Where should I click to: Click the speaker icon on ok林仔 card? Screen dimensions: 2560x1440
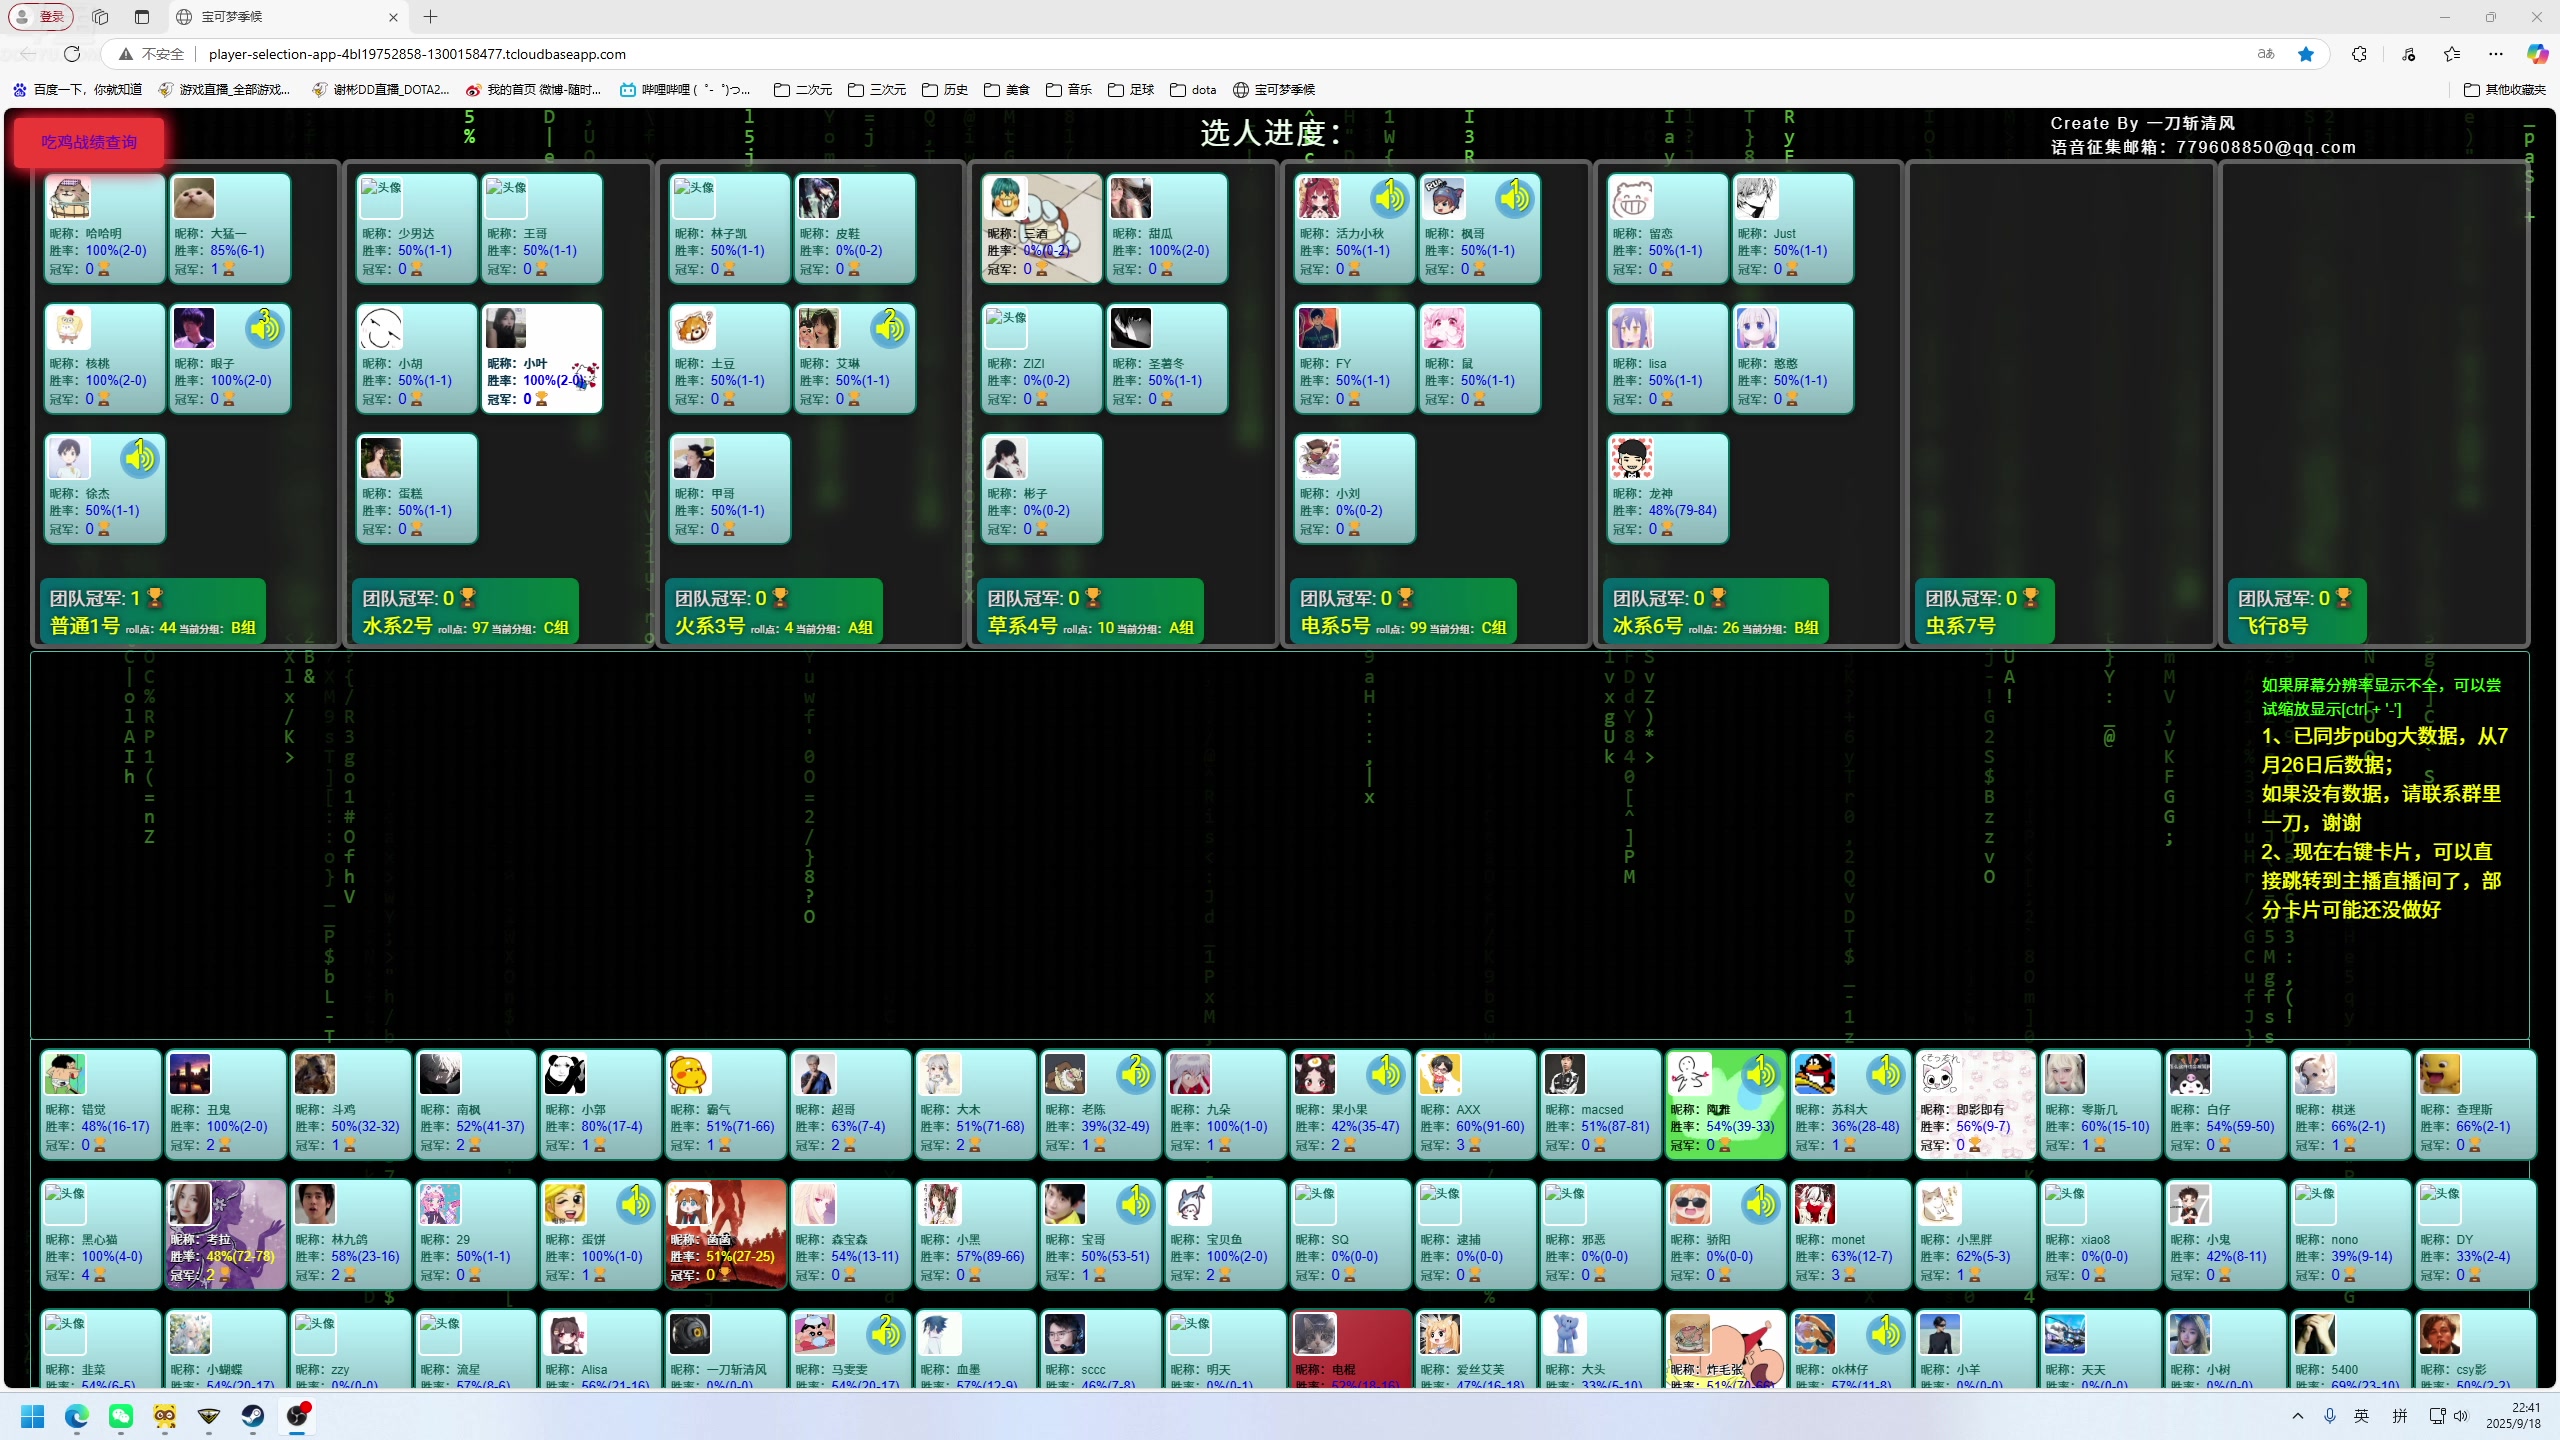[x=1885, y=1334]
